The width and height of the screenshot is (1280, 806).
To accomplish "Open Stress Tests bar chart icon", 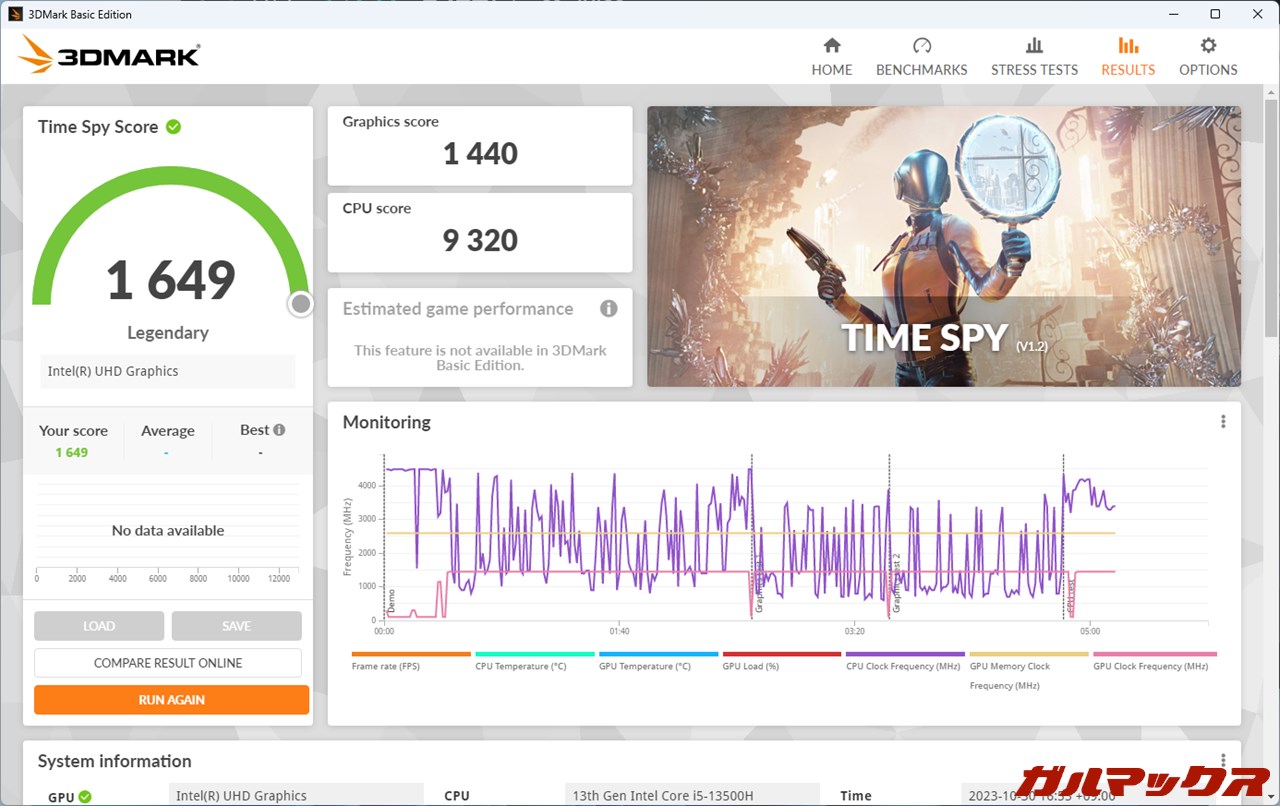I will point(1034,46).
